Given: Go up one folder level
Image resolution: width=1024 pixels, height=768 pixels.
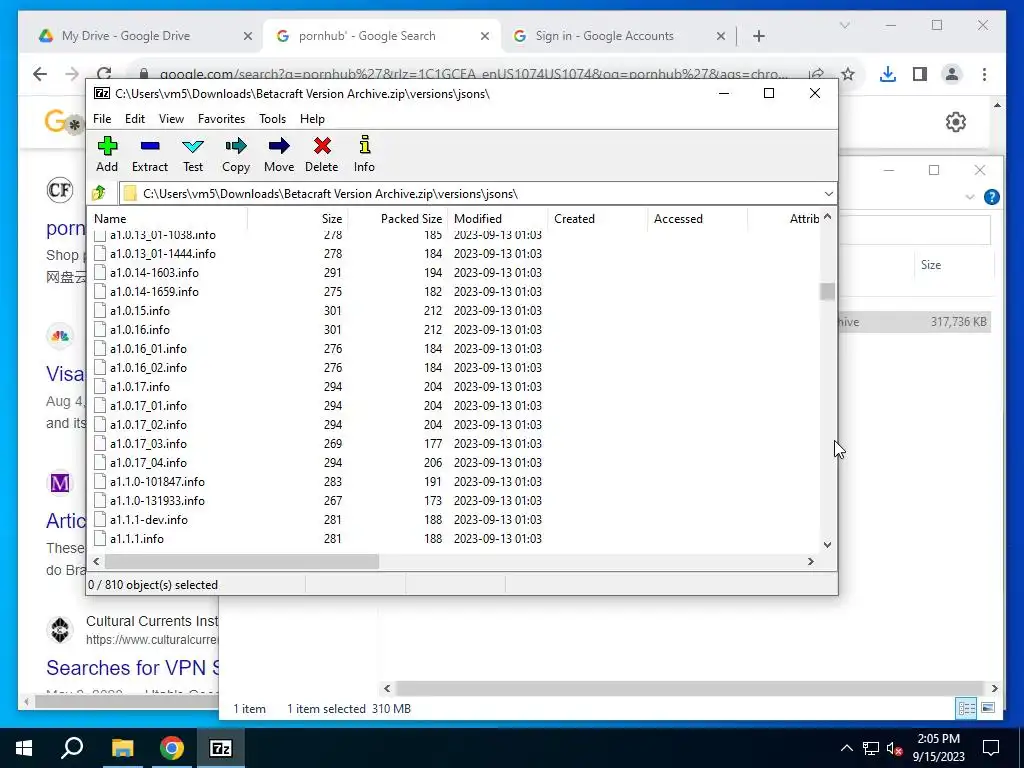Looking at the screenshot, I should tap(99, 193).
